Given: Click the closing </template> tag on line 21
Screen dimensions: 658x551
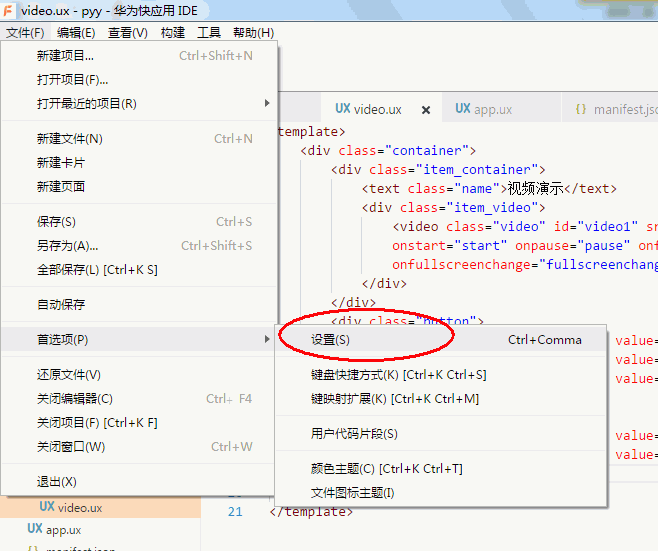Looking at the screenshot, I should coord(311,512).
